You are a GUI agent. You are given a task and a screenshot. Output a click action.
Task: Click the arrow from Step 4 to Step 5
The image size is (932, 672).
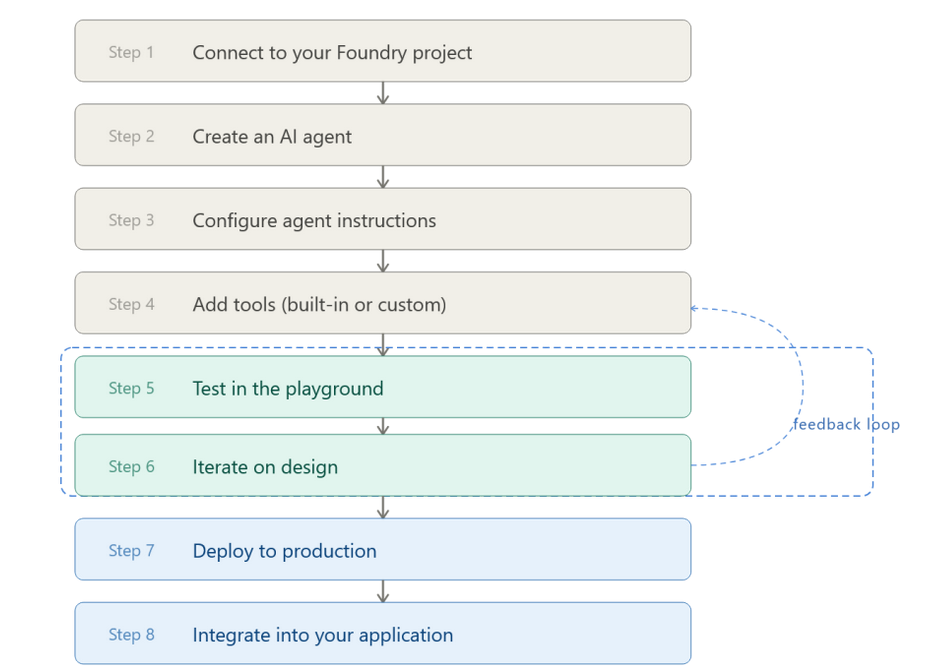[x=383, y=345]
